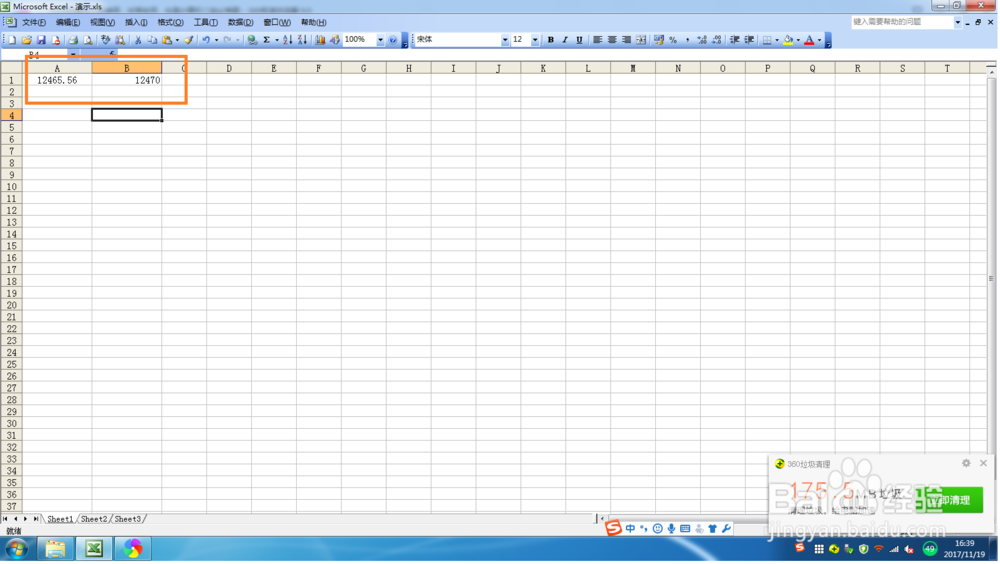Launch the Chart Wizard
The image size is (1000, 564).
pyautogui.click(x=320, y=40)
